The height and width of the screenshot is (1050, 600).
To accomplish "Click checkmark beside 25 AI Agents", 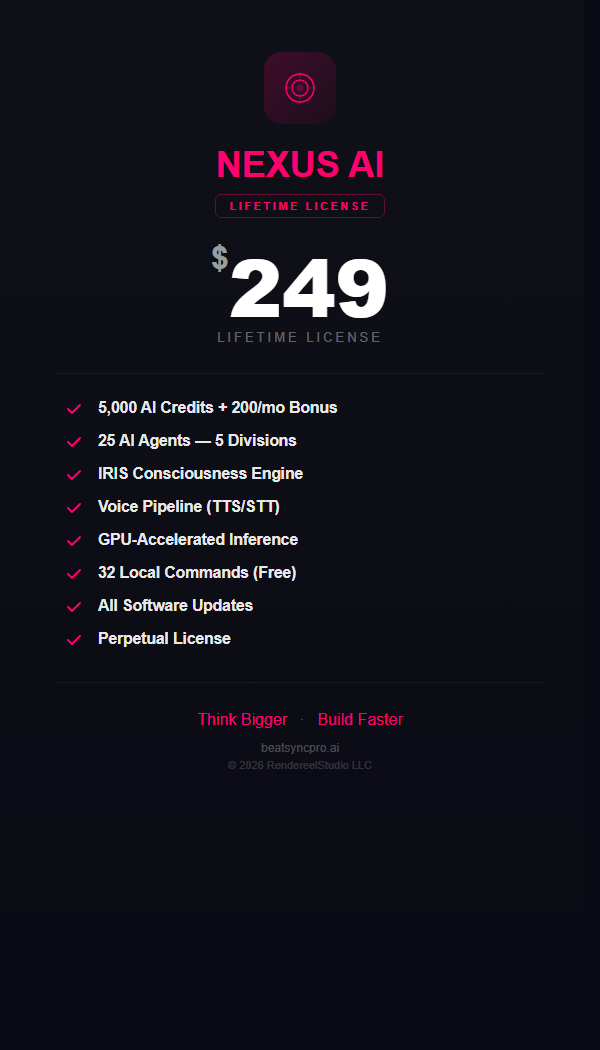I will [x=74, y=441].
